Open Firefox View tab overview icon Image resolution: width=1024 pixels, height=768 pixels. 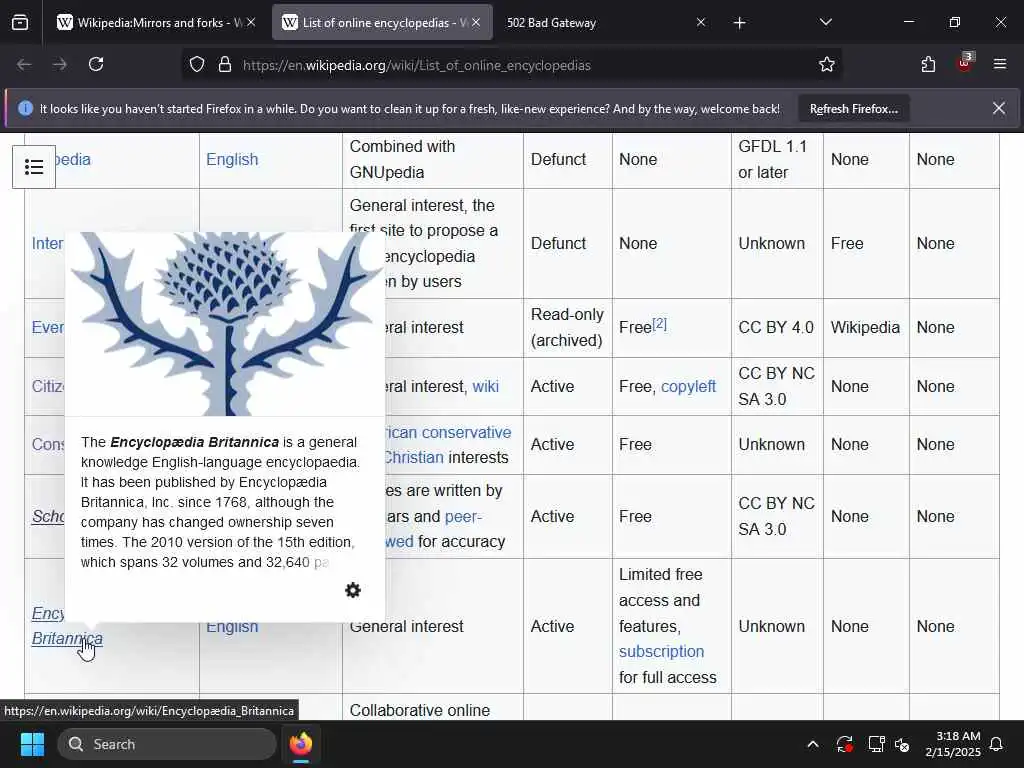coord(20,23)
